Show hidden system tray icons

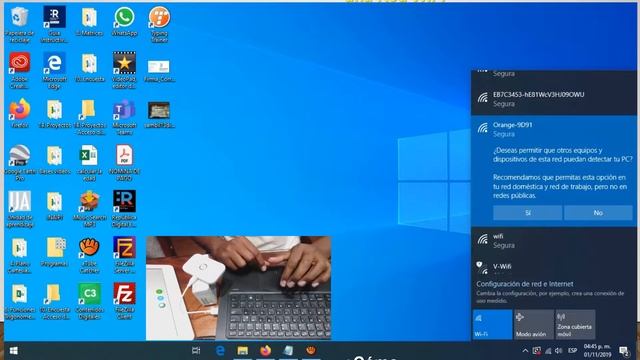525,351
